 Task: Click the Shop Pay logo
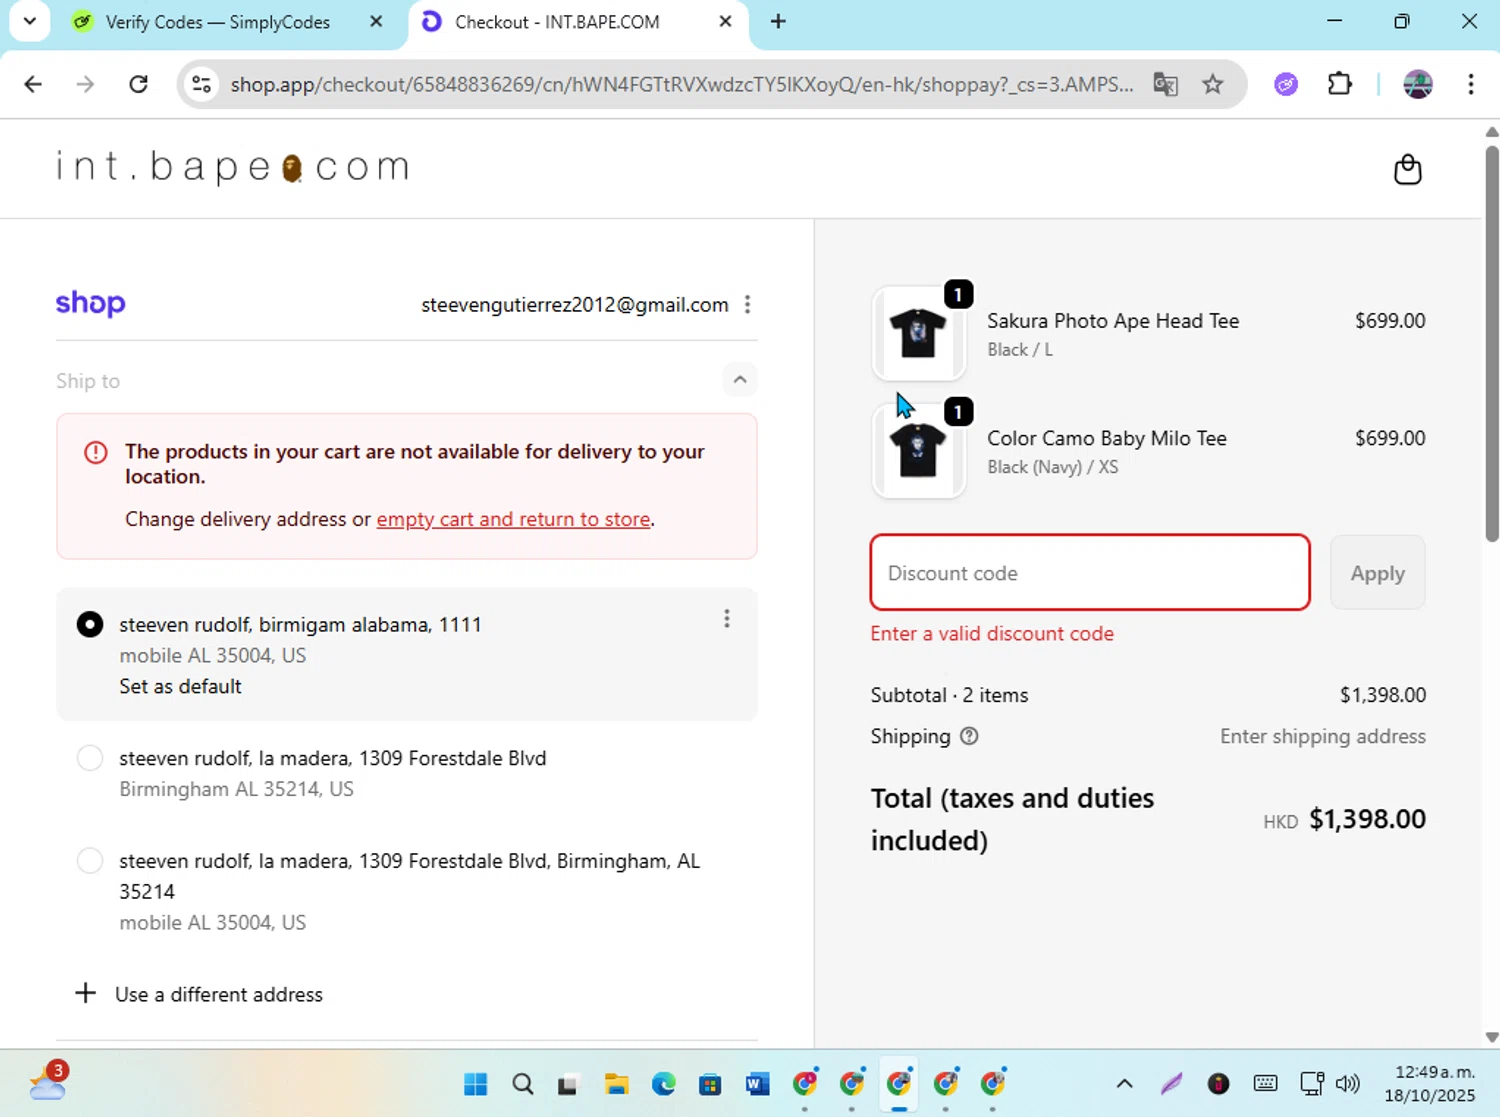point(90,303)
